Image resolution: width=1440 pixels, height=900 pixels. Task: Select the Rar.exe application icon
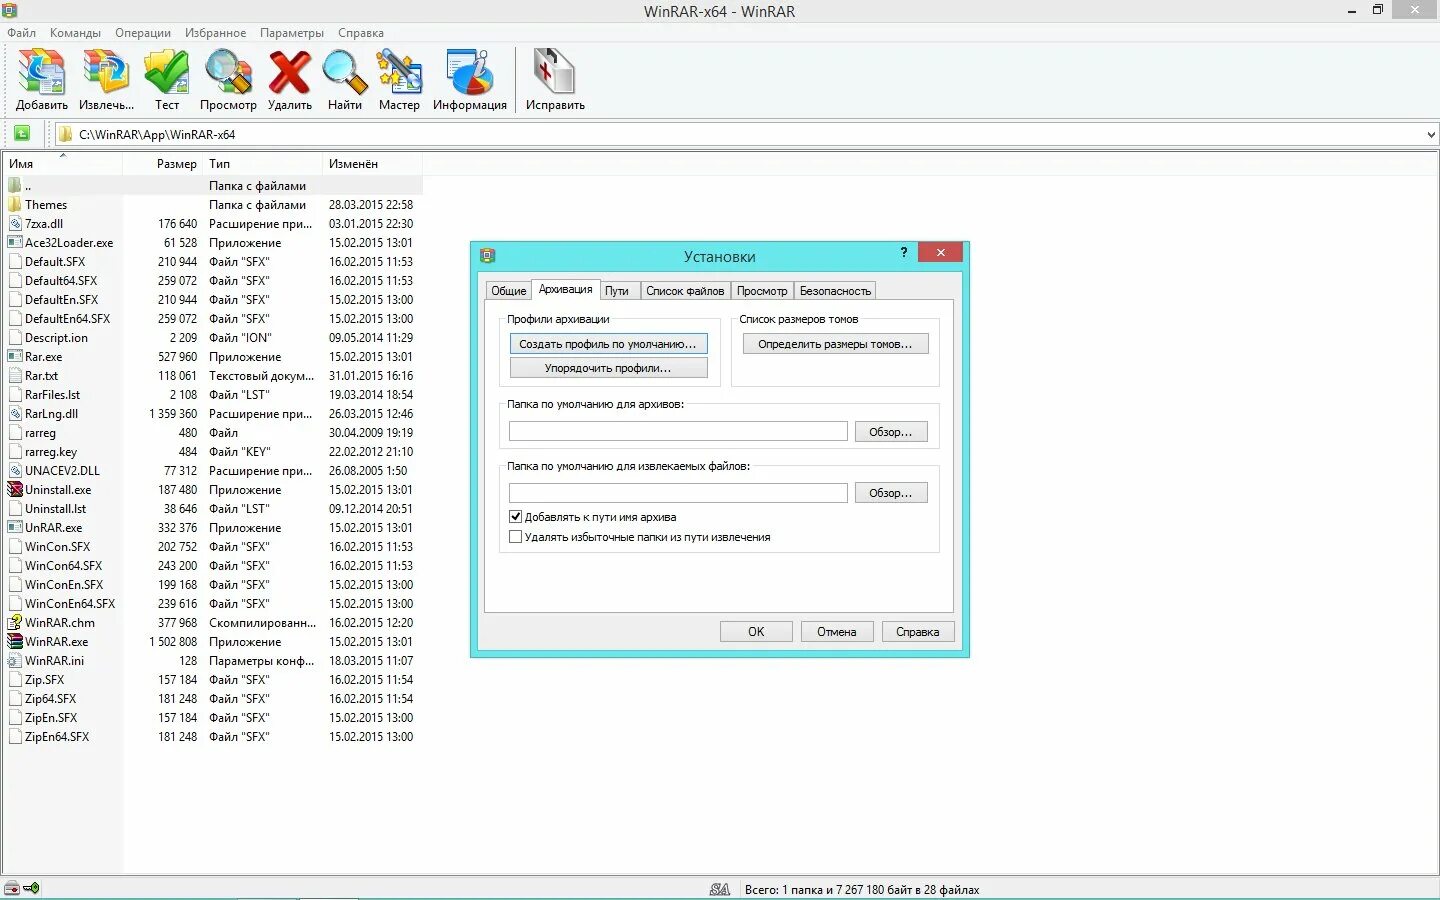(x=15, y=356)
